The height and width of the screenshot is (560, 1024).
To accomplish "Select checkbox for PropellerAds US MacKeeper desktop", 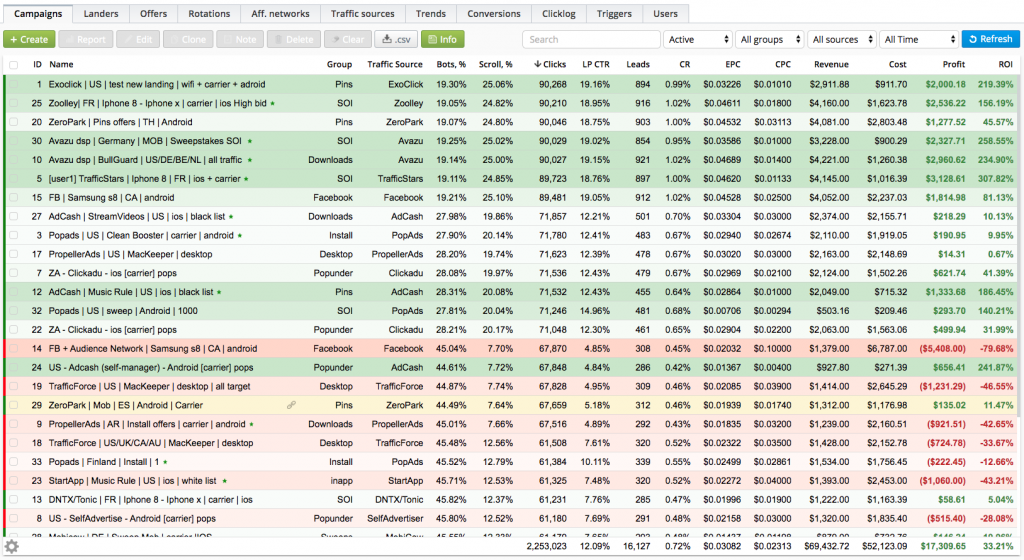I will click(x=14, y=255).
